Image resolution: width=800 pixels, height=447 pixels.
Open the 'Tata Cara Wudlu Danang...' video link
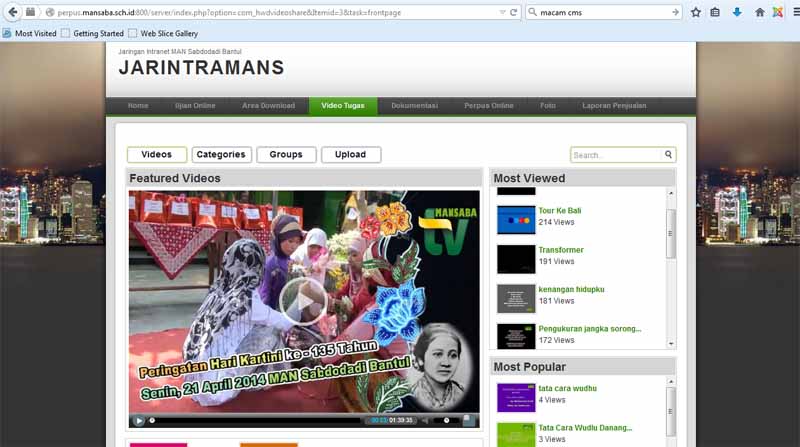585,428
